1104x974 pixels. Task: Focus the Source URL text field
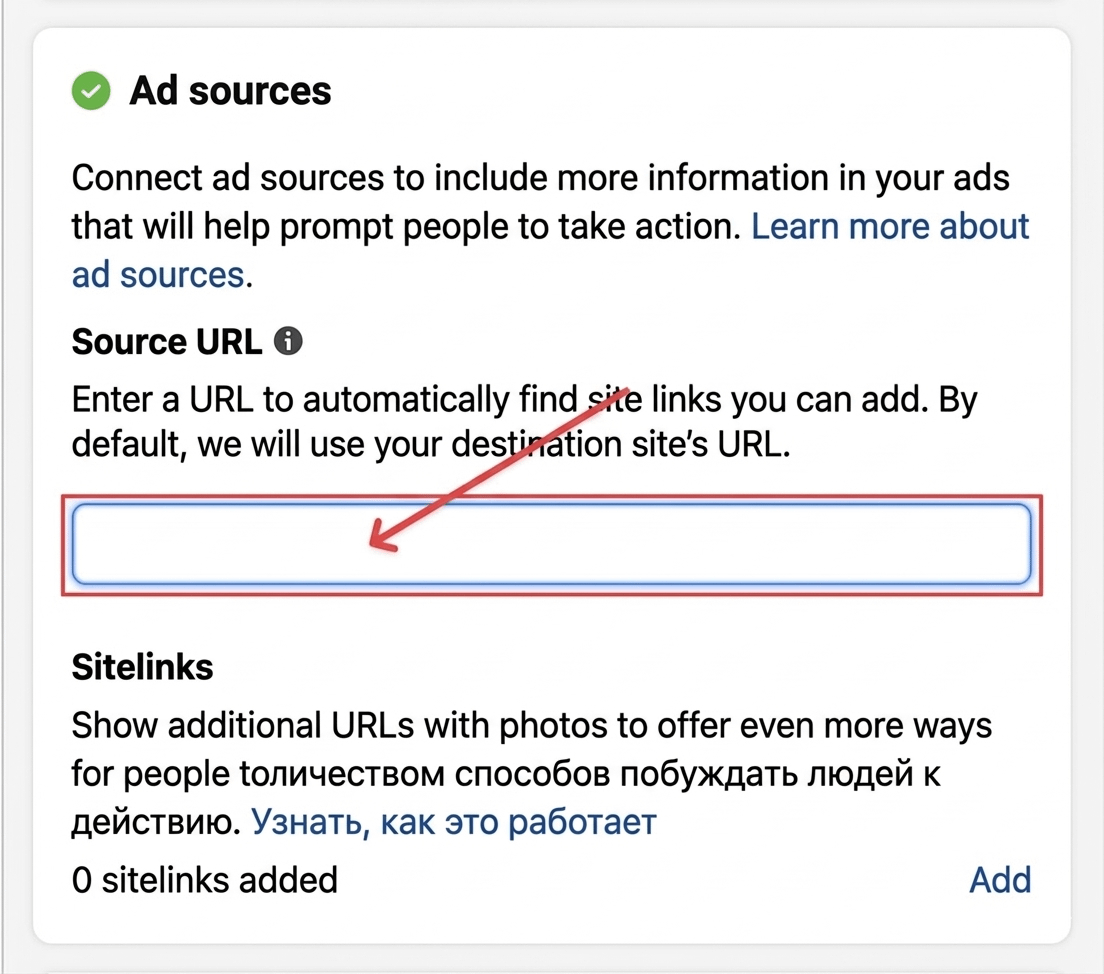(x=700, y=544)
